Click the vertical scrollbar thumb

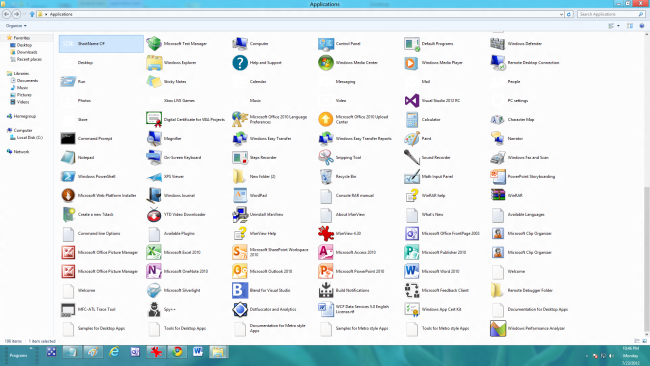[x=646, y=259]
